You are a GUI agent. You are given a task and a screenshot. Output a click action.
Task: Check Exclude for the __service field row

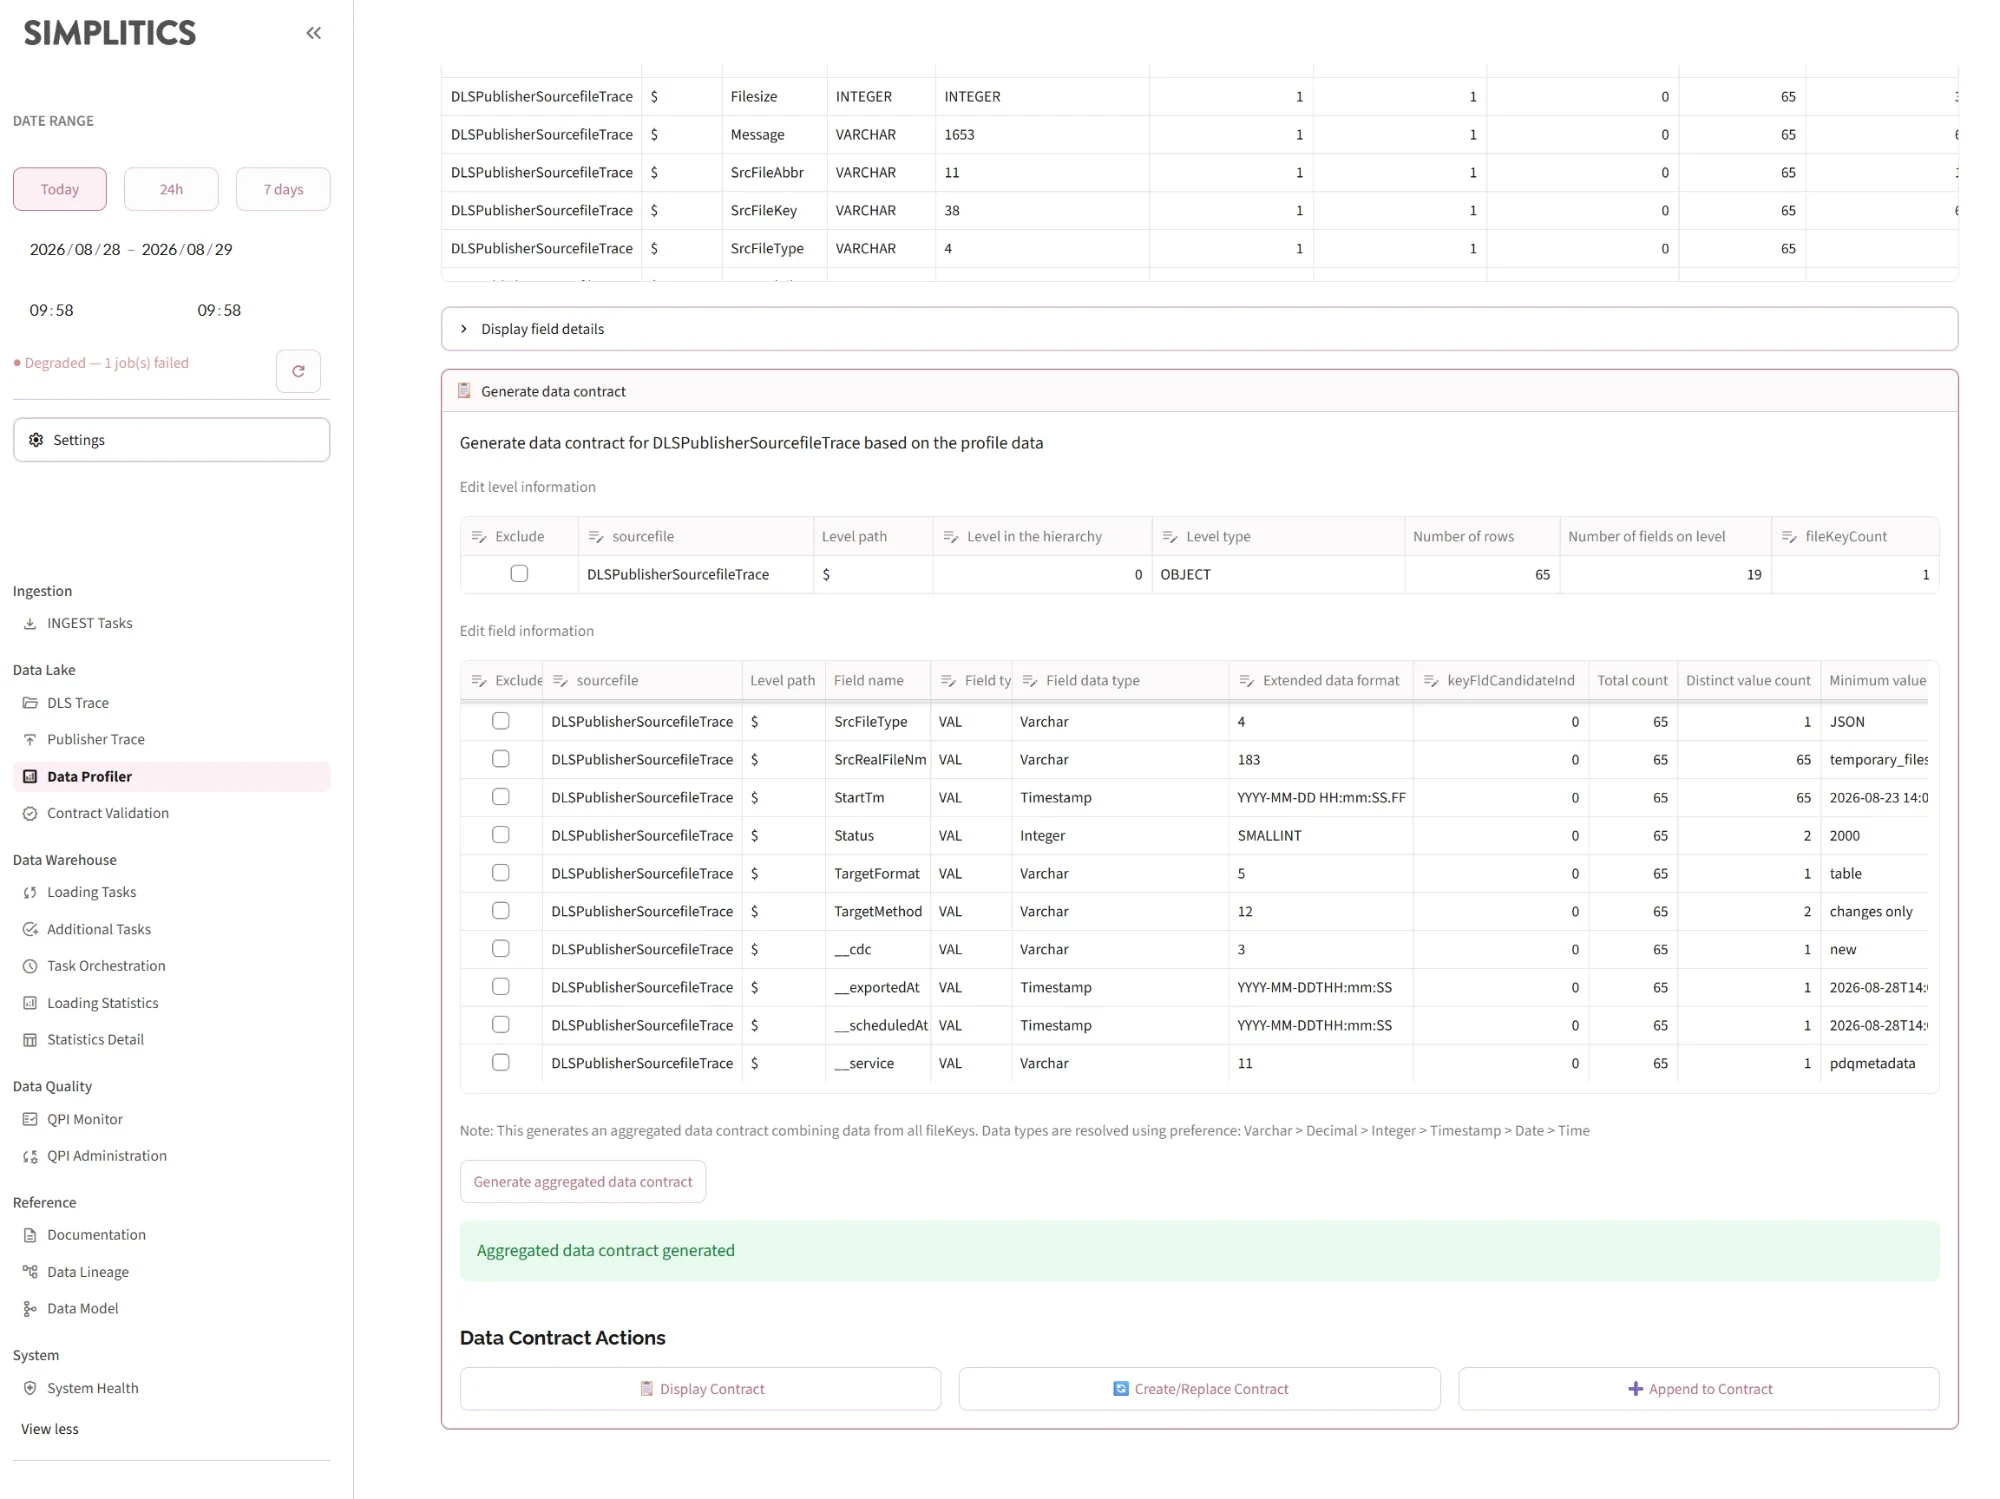(x=501, y=1063)
